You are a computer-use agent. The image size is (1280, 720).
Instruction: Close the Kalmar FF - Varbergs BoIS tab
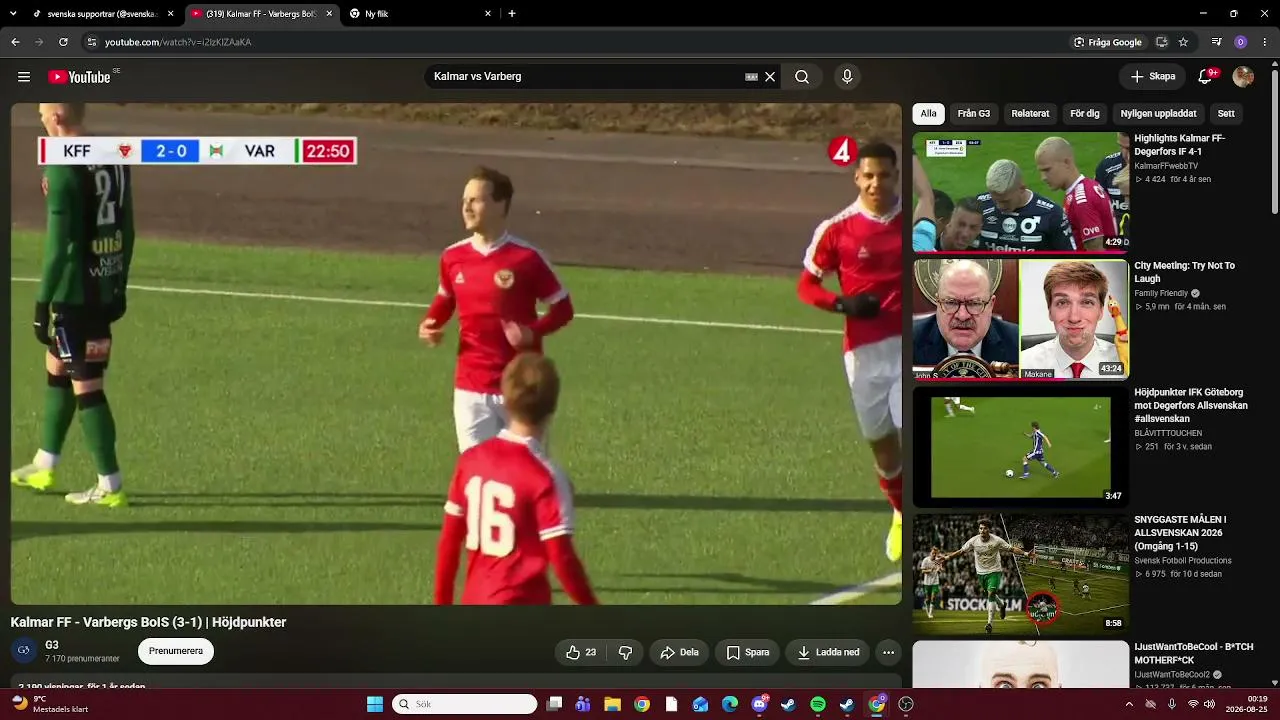329,14
